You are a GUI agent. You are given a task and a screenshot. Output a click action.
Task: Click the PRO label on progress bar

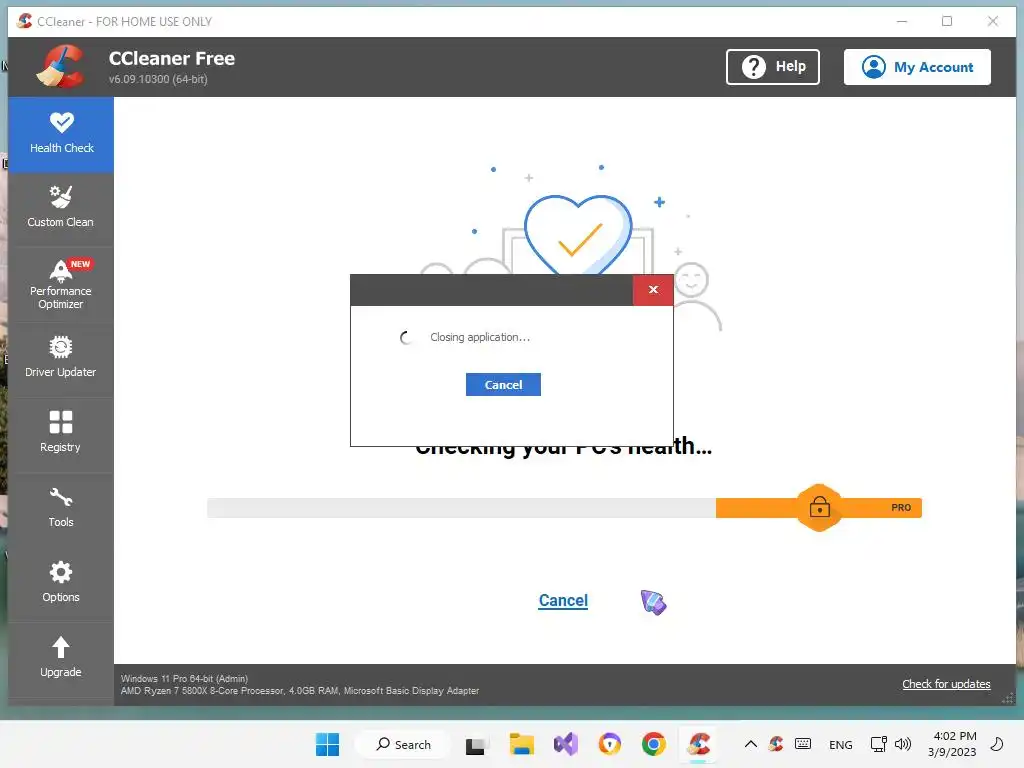[x=901, y=507]
